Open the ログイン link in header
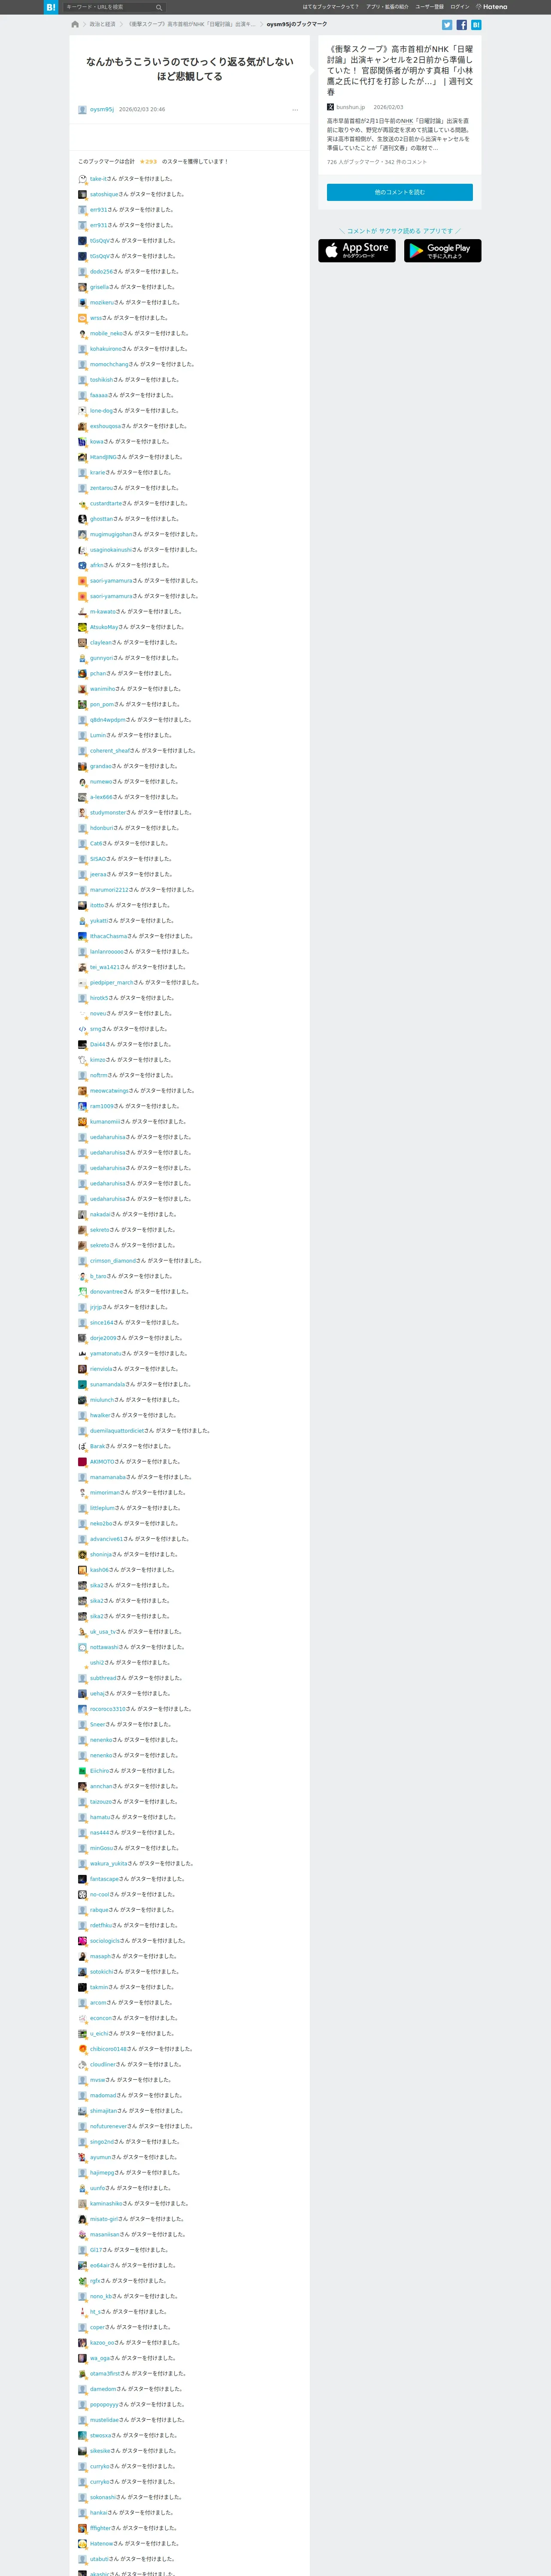 459,7
